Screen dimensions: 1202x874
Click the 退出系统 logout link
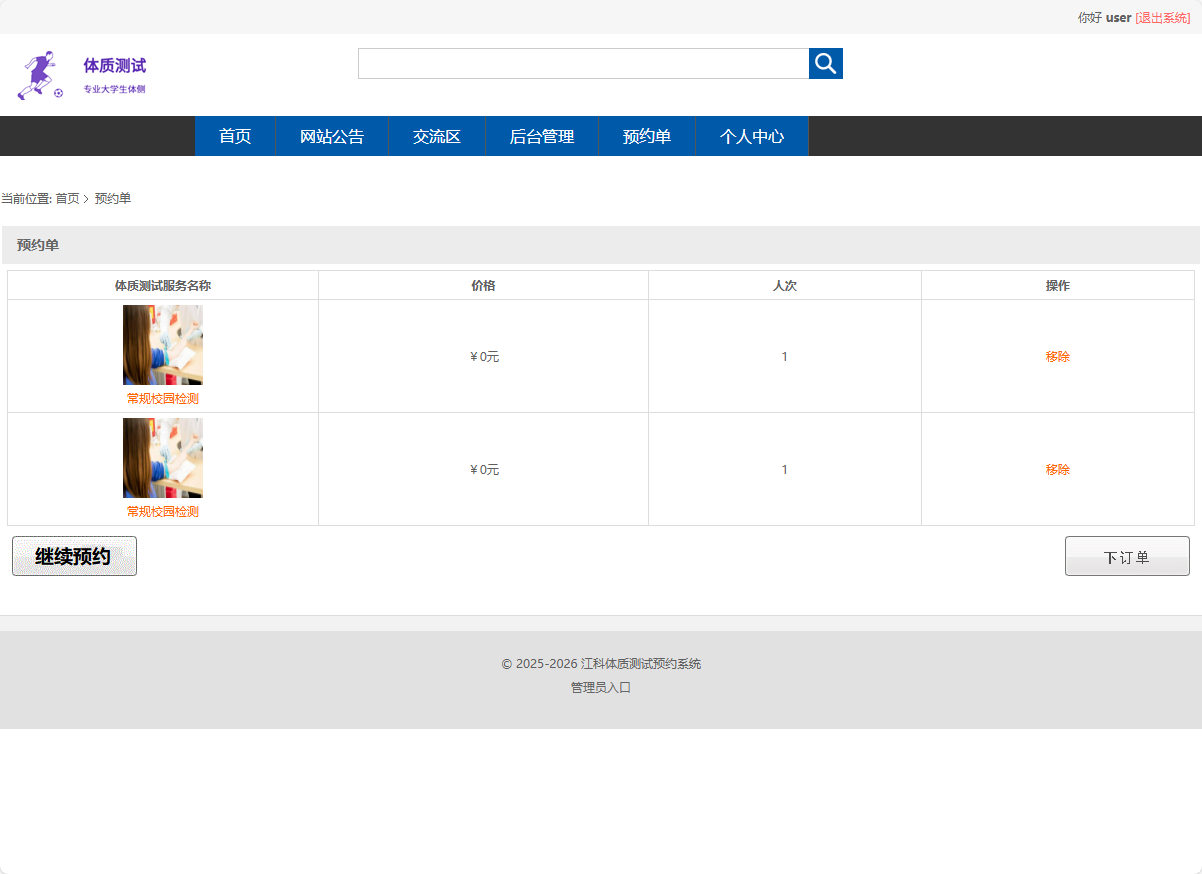(1163, 18)
